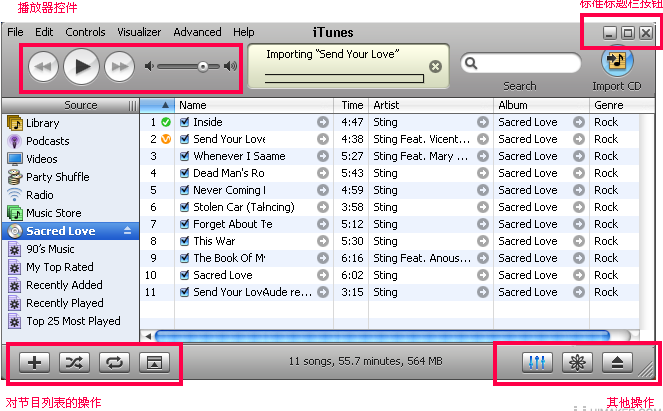Viewport: 663px width, 411px height.
Task: Turn on the visualizer button
Action: pyautogui.click(x=577, y=363)
